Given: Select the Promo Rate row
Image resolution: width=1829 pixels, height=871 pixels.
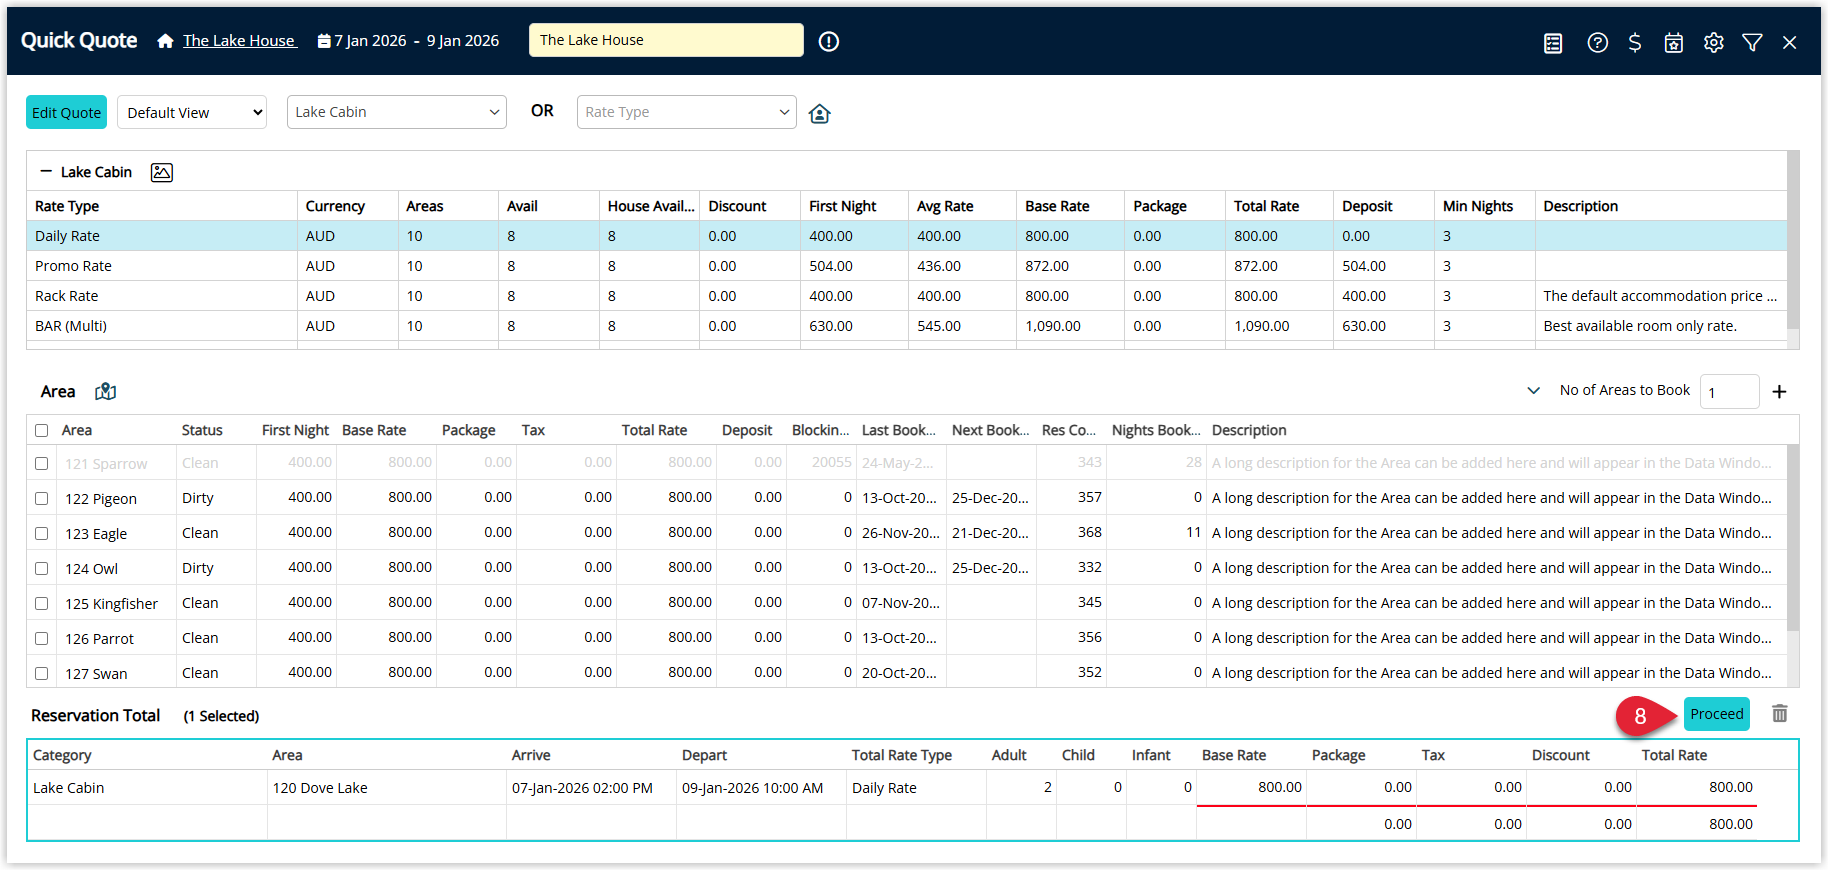Looking at the screenshot, I should point(906,266).
